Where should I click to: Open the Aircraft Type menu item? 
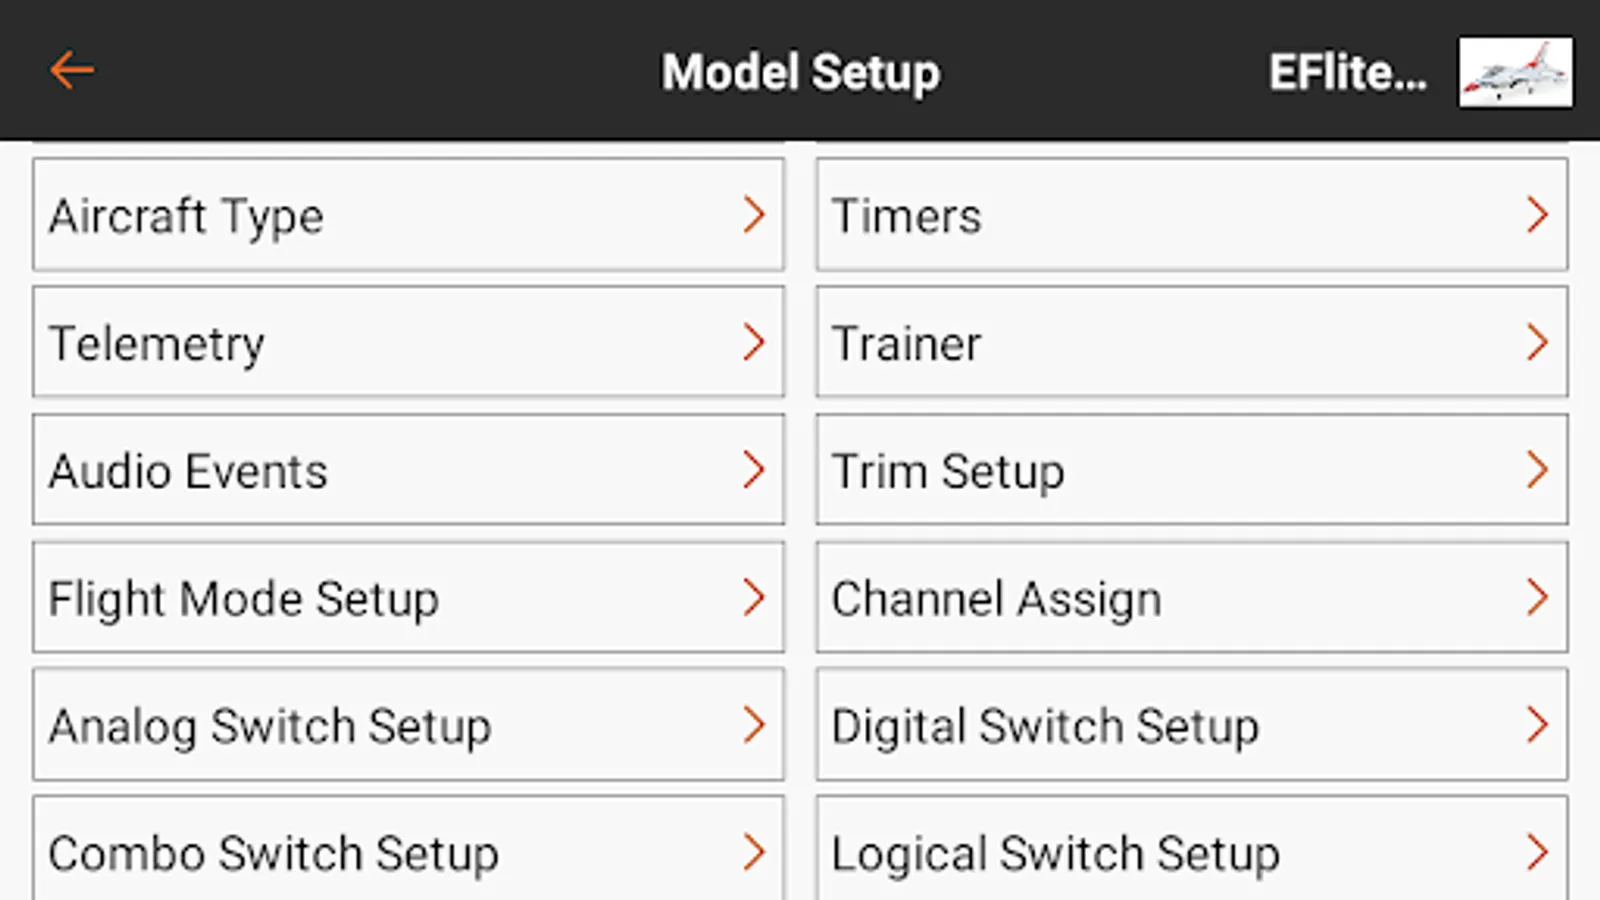[x=408, y=215]
